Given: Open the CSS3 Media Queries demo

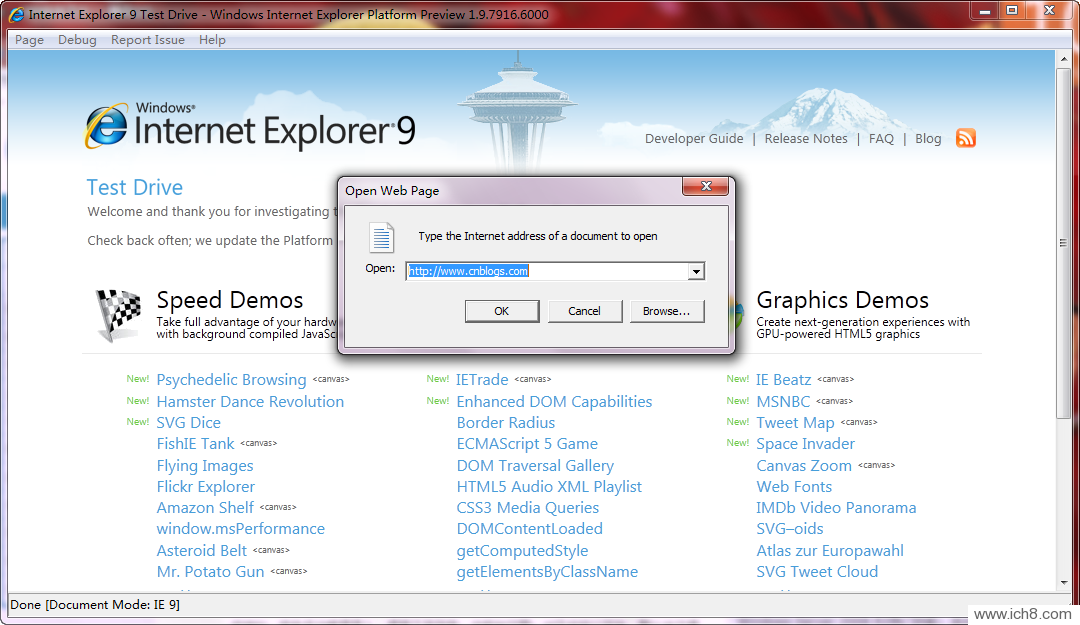Looking at the screenshot, I should 528,508.
